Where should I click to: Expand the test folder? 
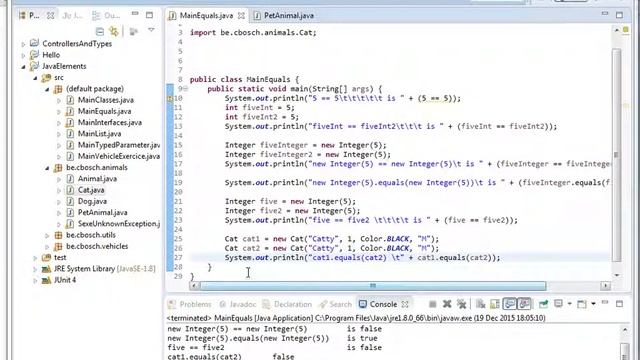(x=35, y=258)
